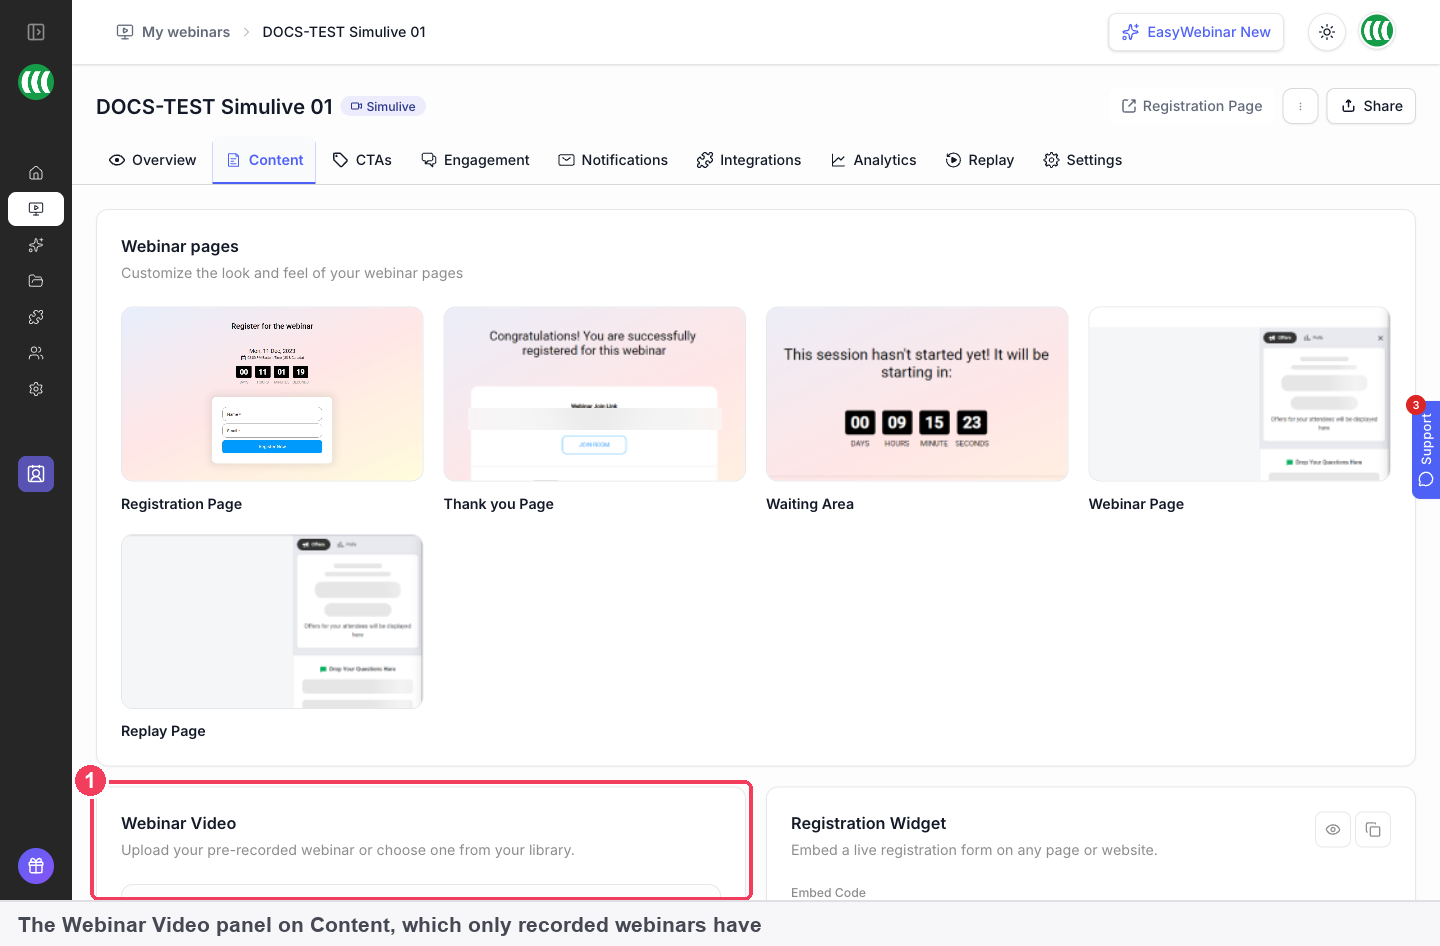
Task: Select the webinars monitor icon in sidebar
Action: click(x=36, y=209)
